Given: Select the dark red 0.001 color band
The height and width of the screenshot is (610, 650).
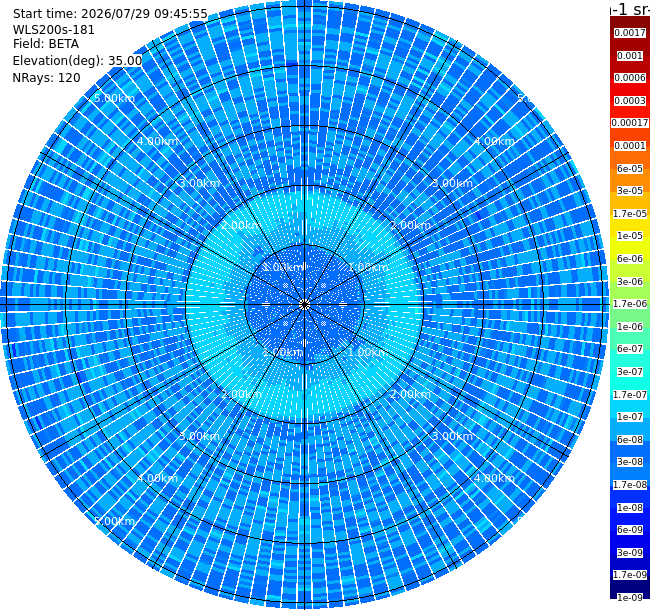Looking at the screenshot, I should pos(630,56).
